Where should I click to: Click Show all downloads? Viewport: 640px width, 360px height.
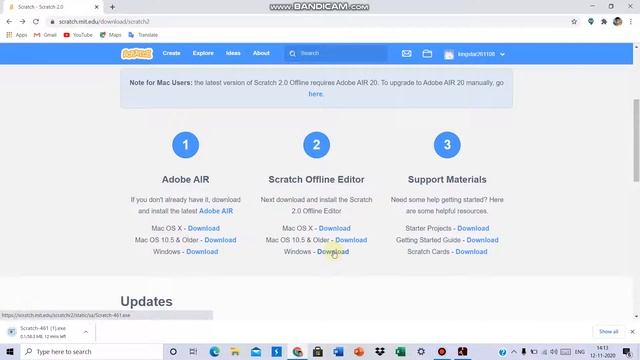[609, 332]
